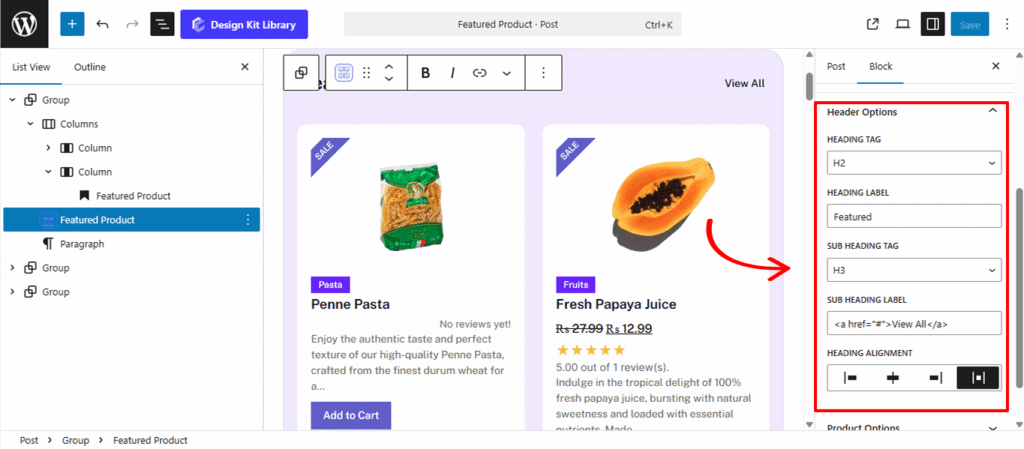
Task: Click the view post external link icon
Action: pos(872,24)
